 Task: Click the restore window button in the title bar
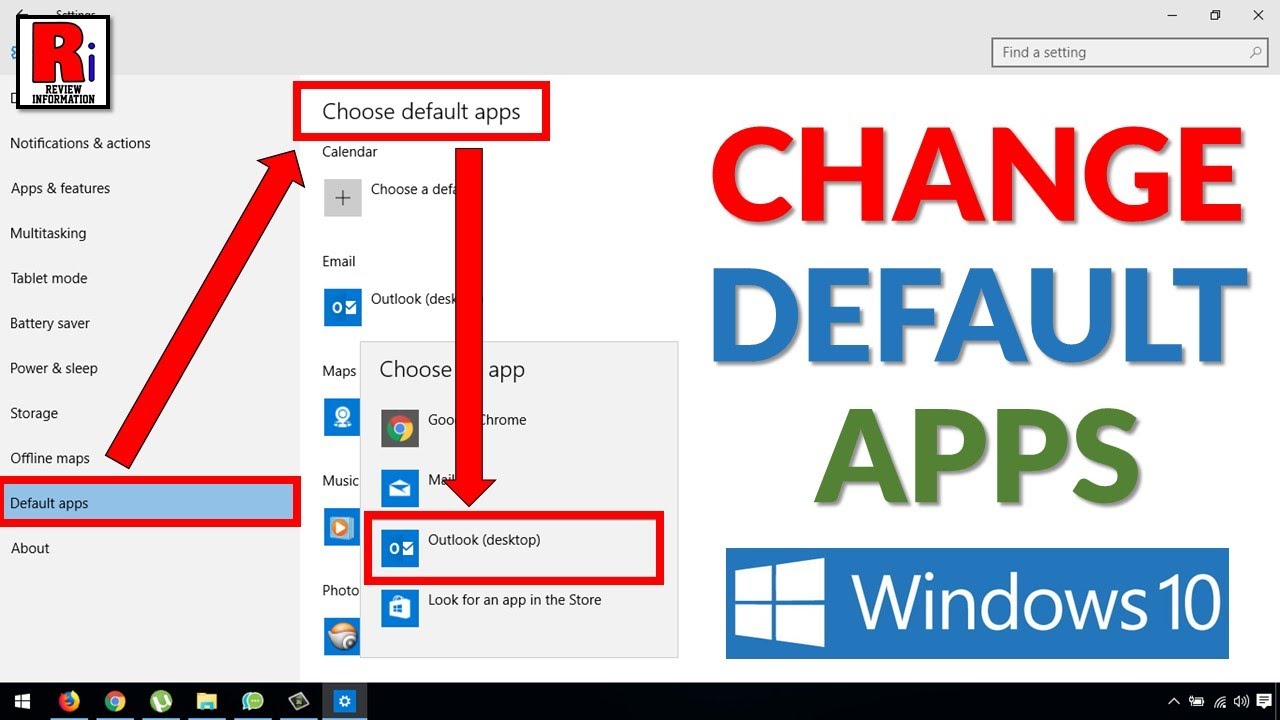1215,15
